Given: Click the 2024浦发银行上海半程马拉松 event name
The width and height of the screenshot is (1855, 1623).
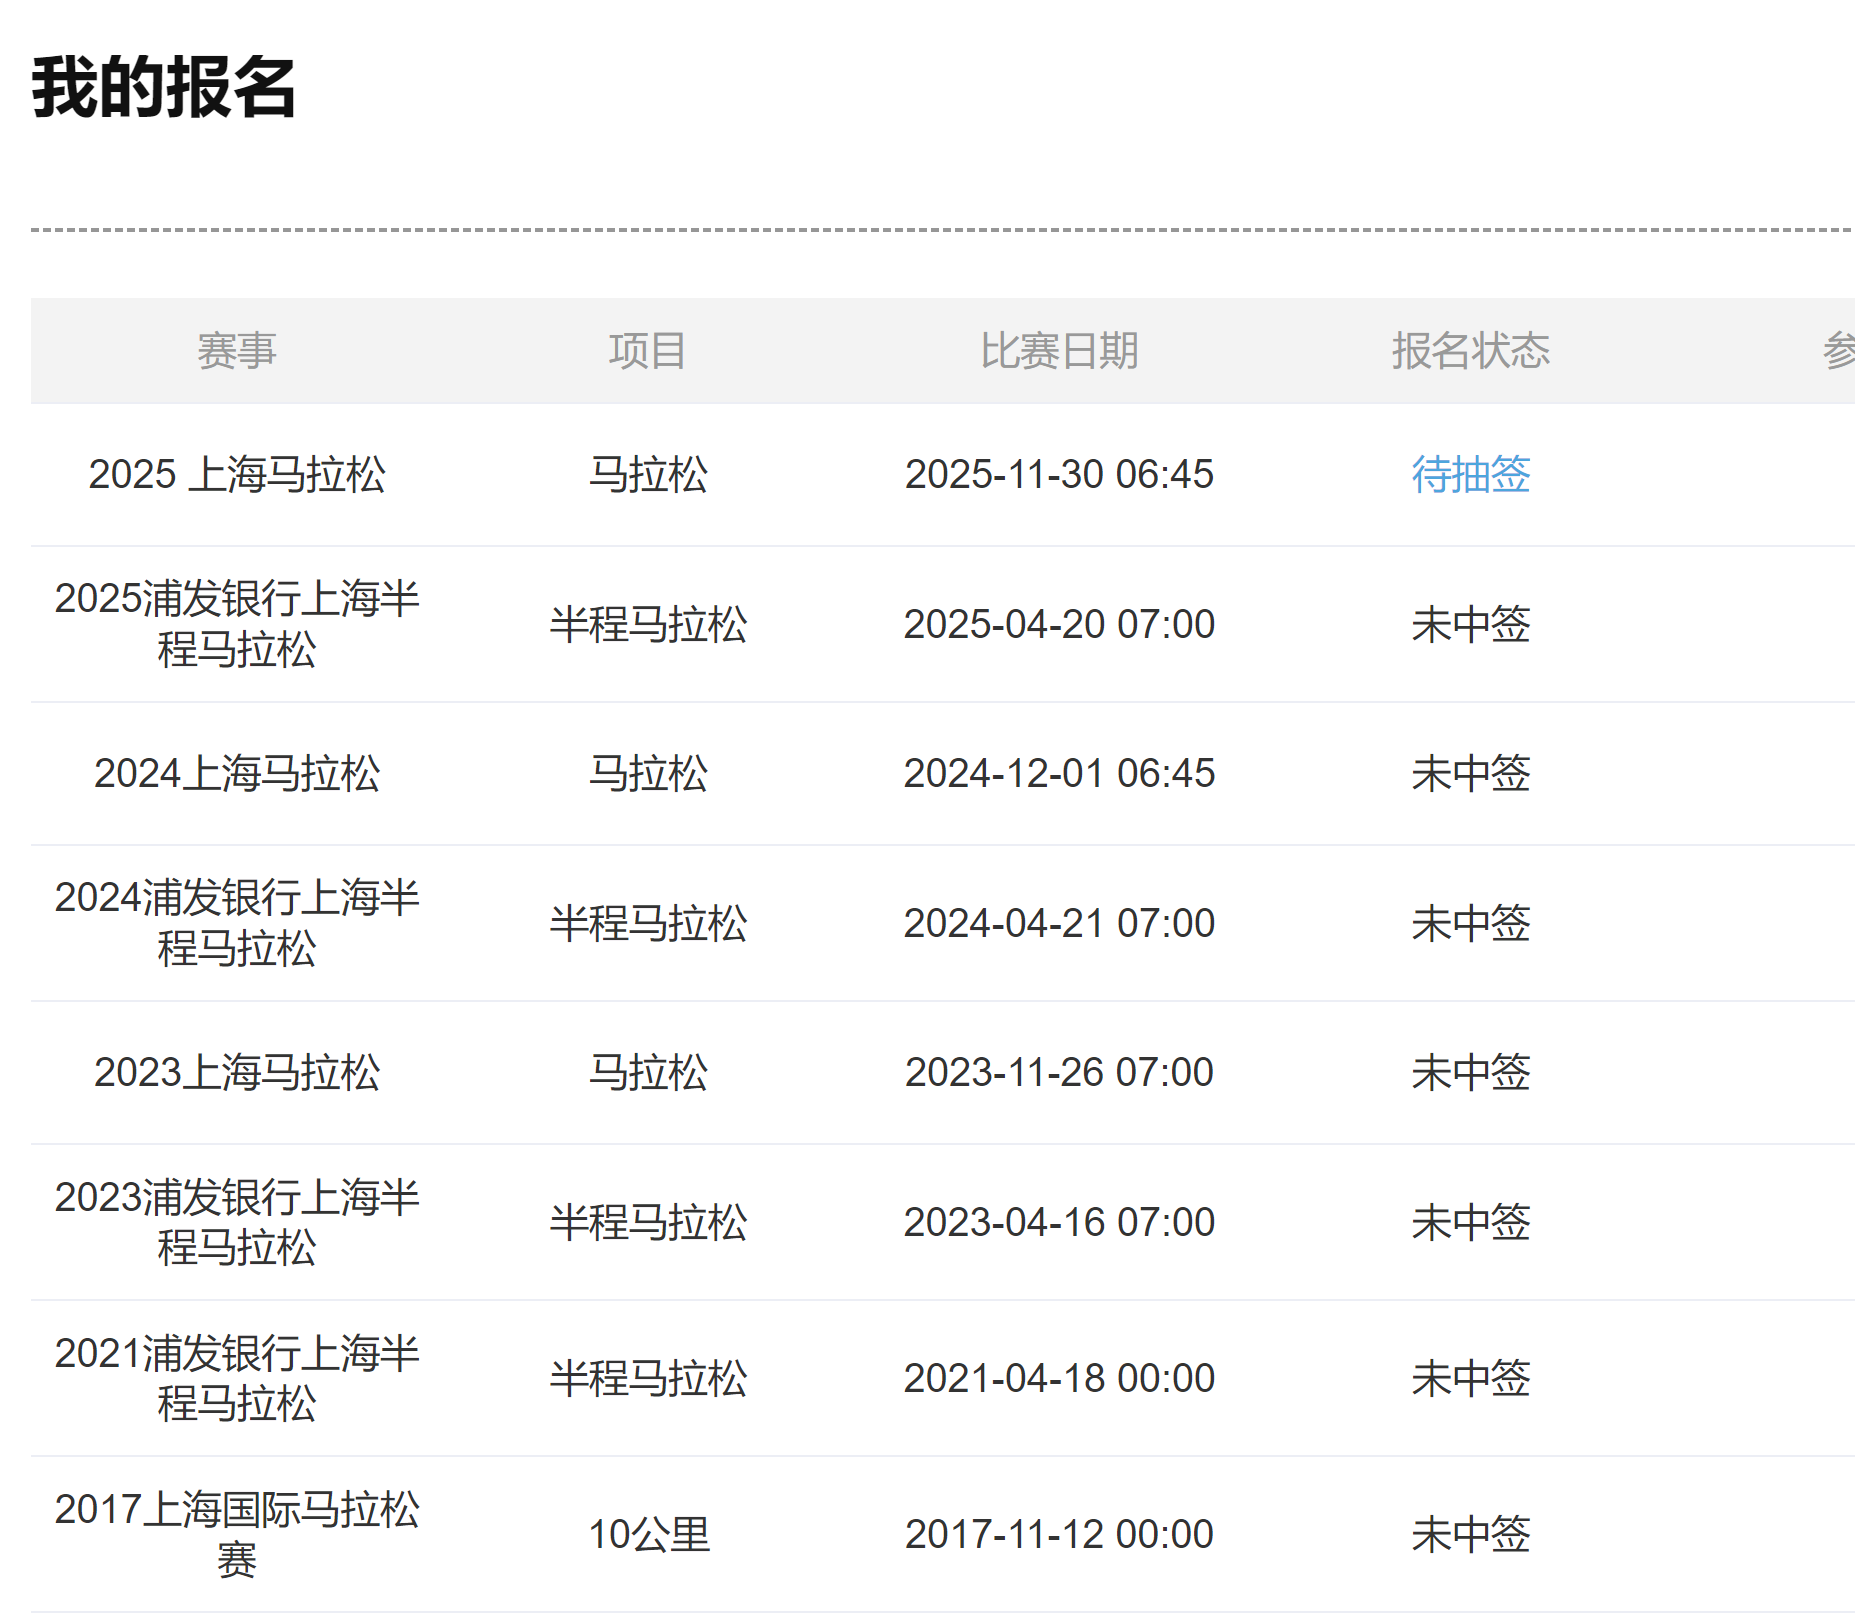Looking at the screenshot, I should (x=236, y=923).
